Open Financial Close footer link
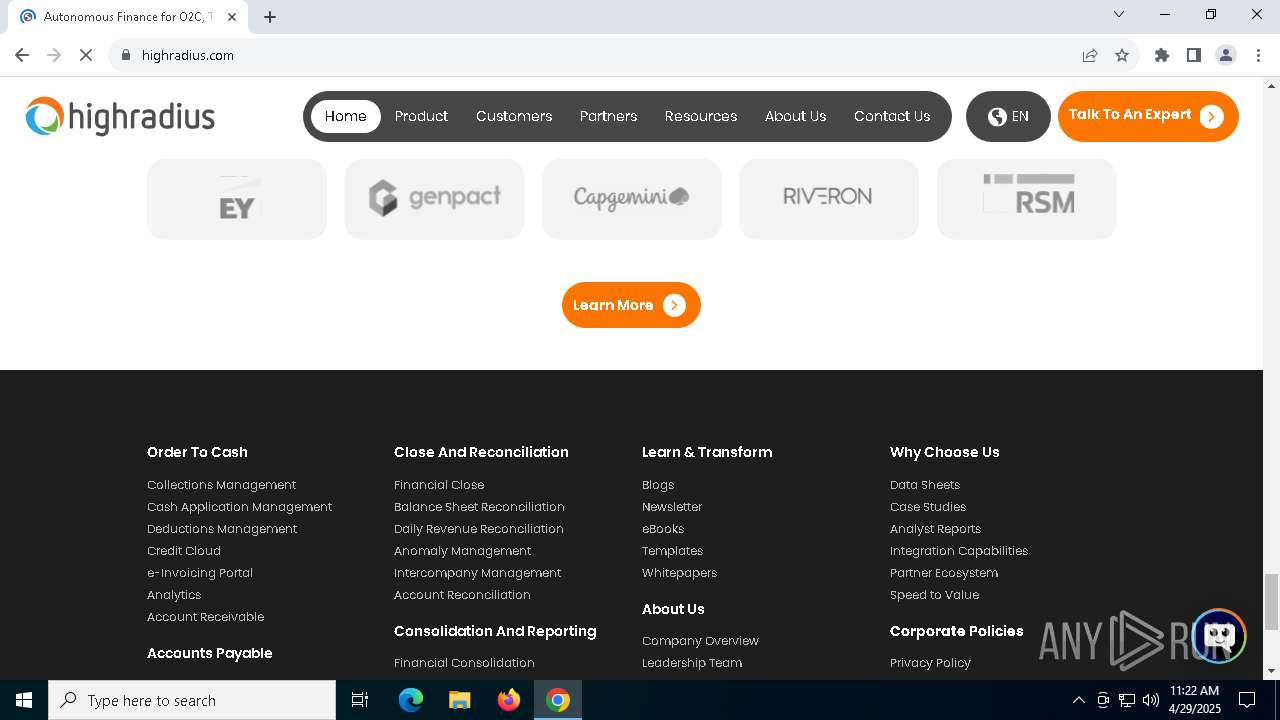Image resolution: width=1280 pixels, height=720 pixels. point(439,485)
